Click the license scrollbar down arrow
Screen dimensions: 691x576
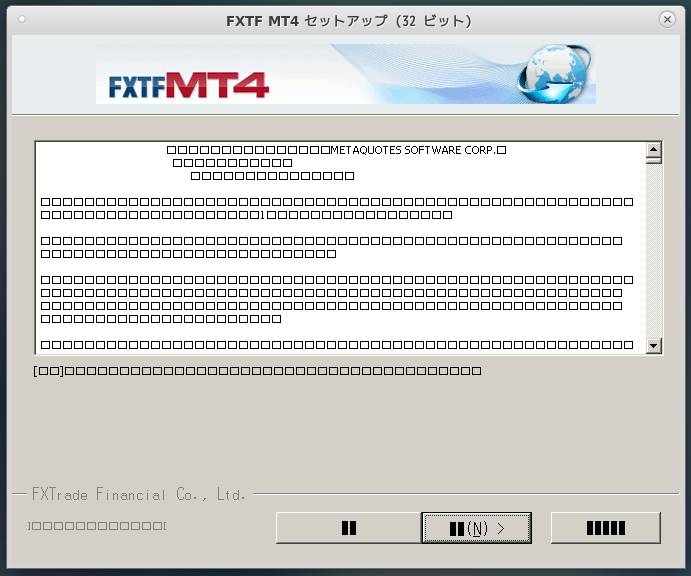(654, 346)
